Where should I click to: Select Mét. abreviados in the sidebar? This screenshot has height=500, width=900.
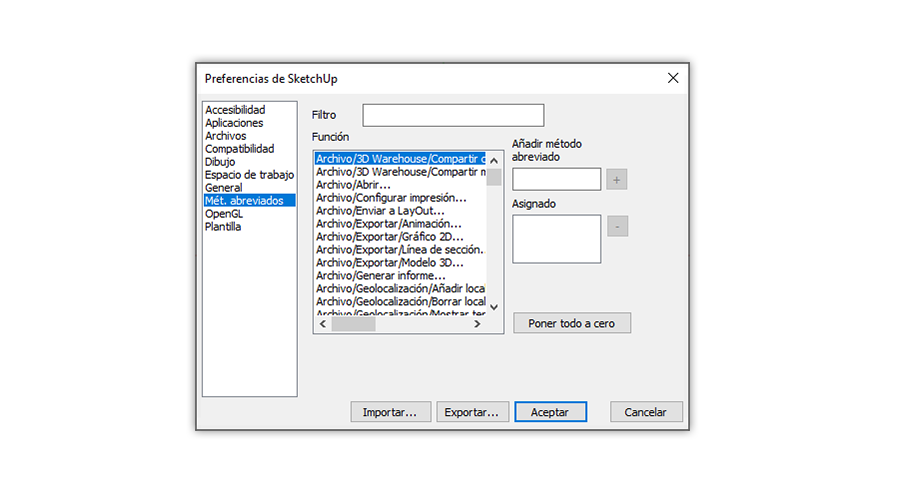250,200
